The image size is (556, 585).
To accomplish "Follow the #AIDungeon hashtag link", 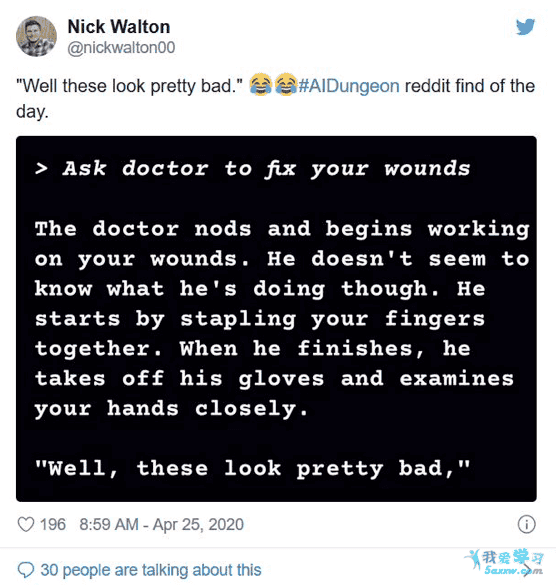I will tap(349, 86).
